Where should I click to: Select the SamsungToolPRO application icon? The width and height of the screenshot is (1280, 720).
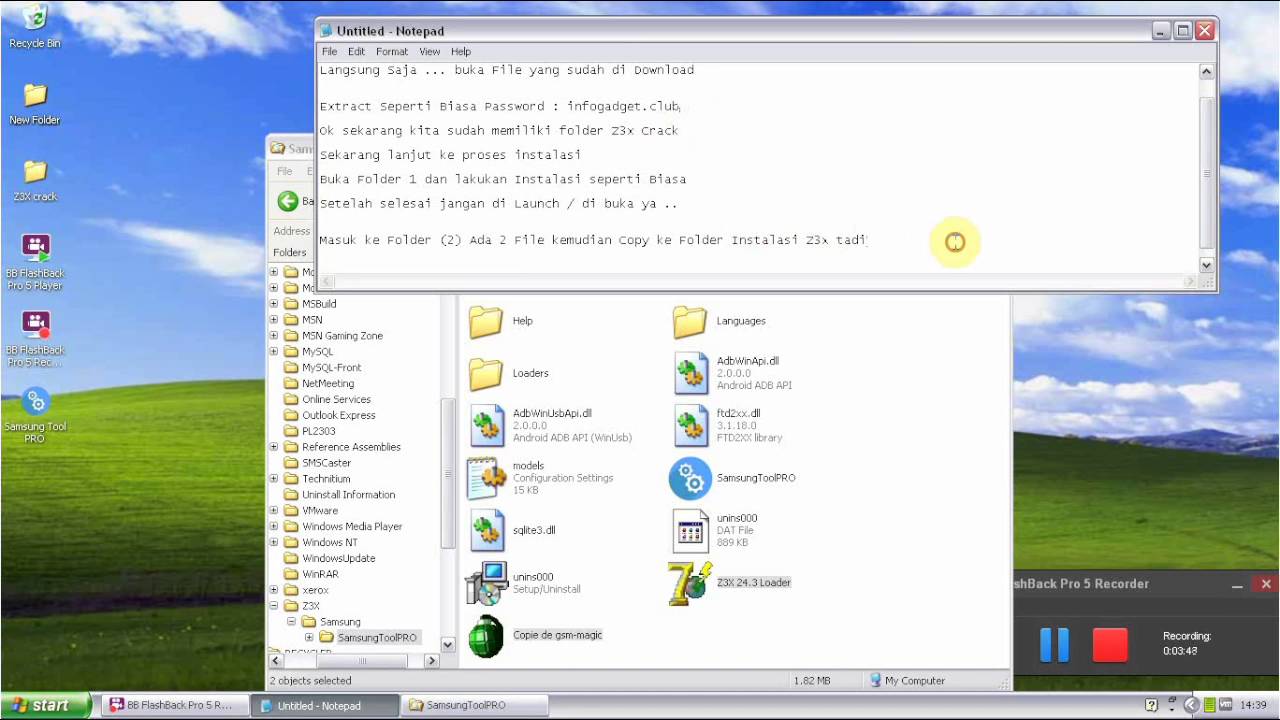point(690,478)
